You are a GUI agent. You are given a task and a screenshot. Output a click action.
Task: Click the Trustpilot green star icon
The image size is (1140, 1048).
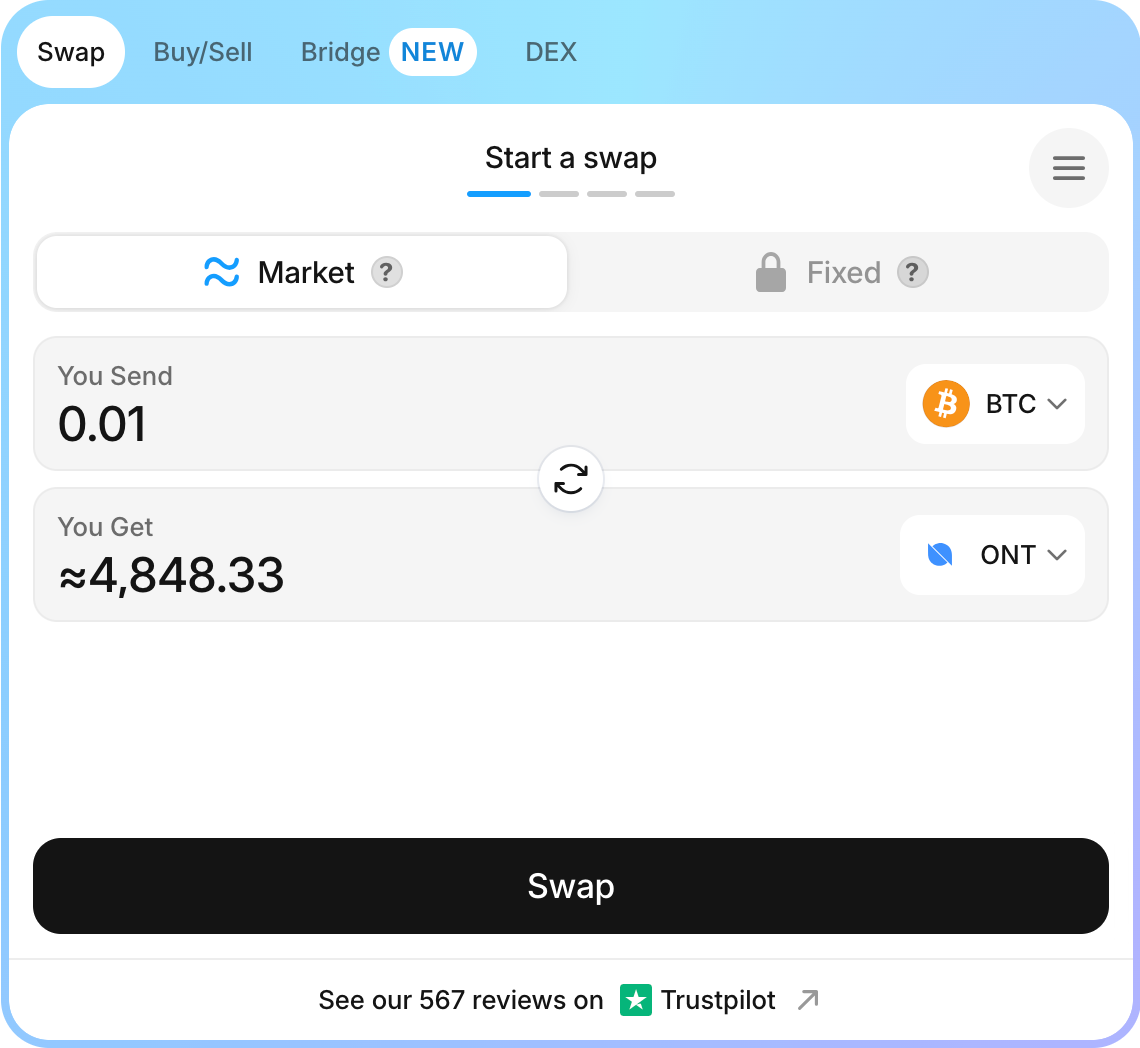635,1000
